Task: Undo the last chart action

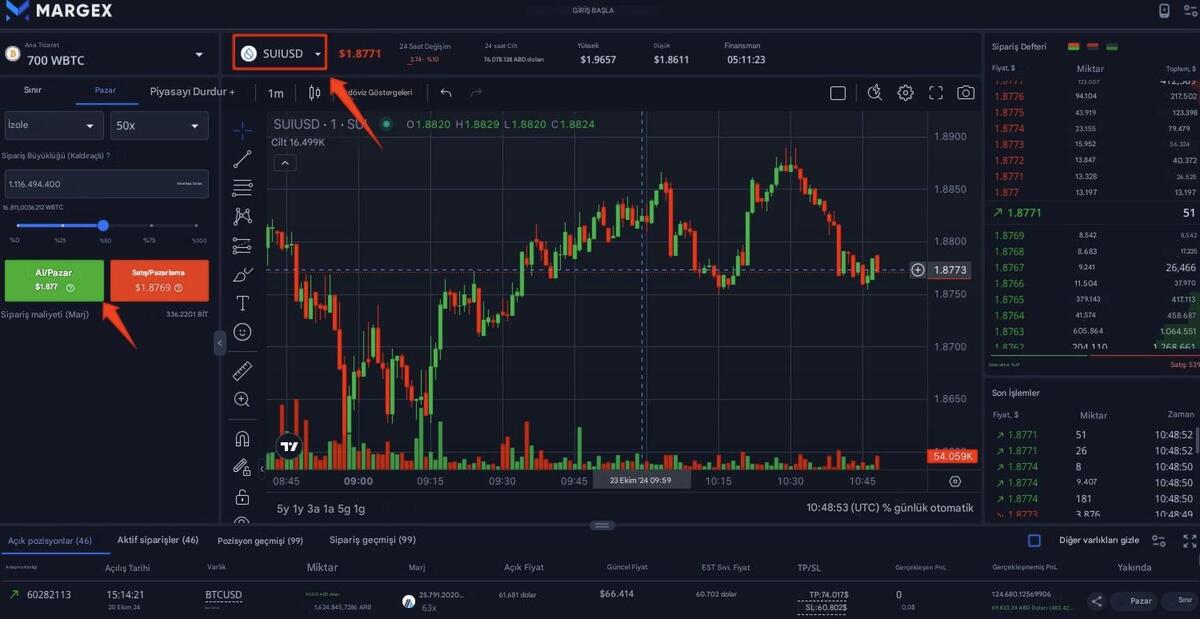Action: (x=446, y=93)
